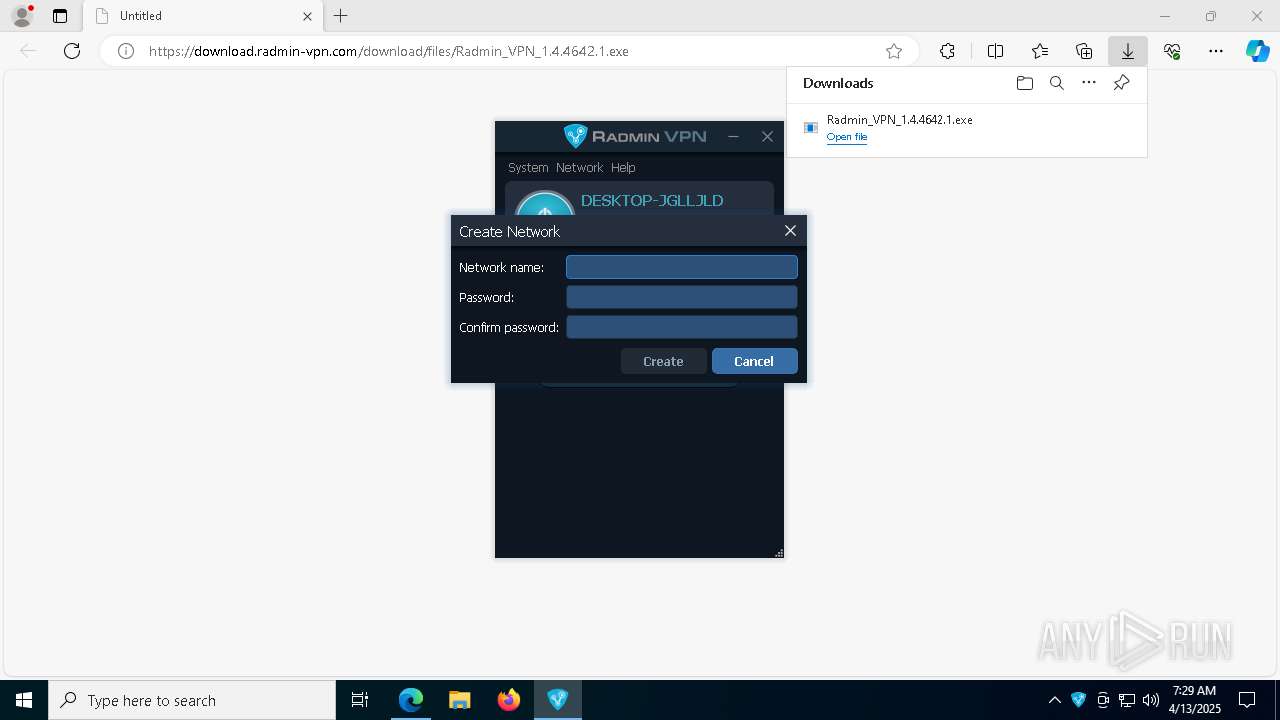Toggle Split screen in Edge
Viewport: 1280px width, 720px height.
pyautogui.click(x=995, y=51)
